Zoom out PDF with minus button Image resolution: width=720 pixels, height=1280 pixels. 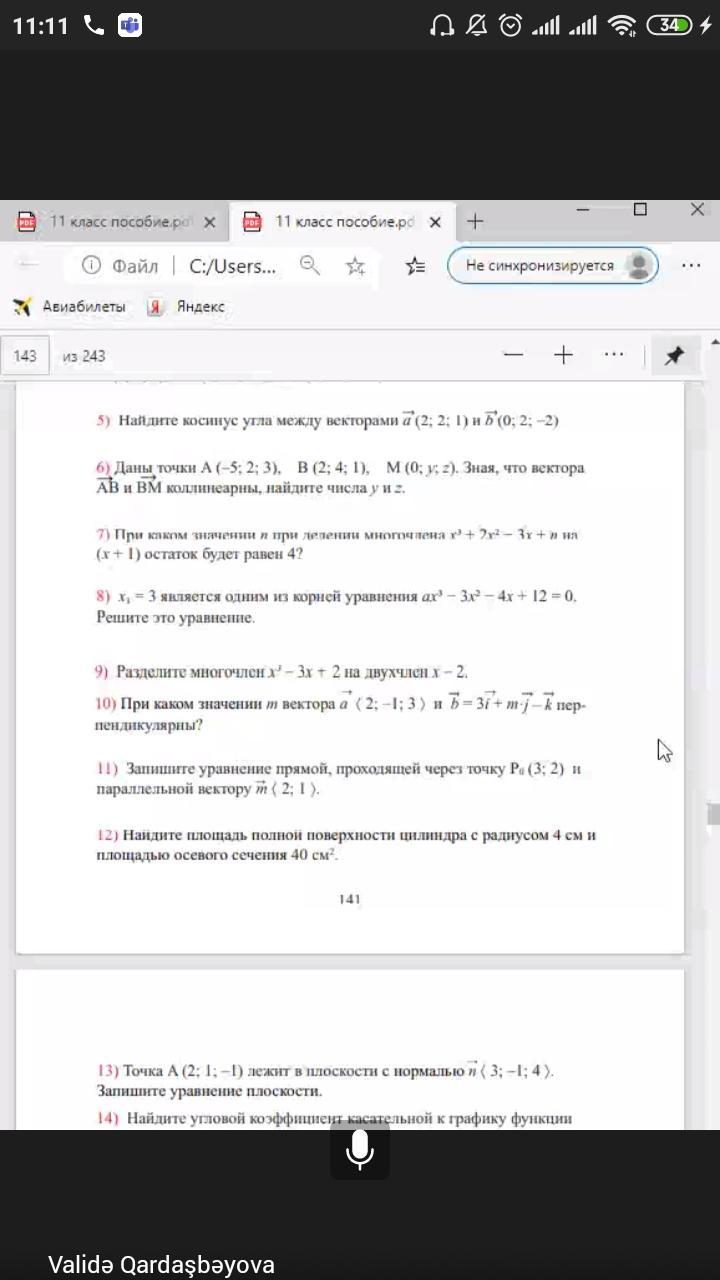(x=513, y=355)
